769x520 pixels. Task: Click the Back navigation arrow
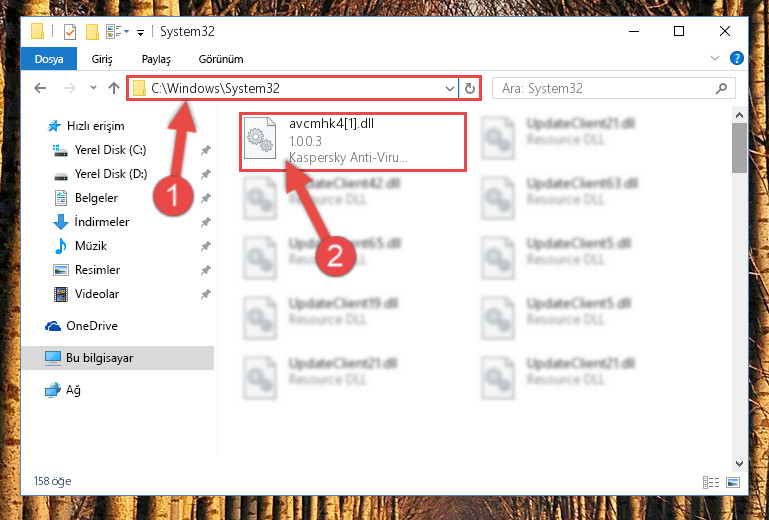(x=40, y=88)
